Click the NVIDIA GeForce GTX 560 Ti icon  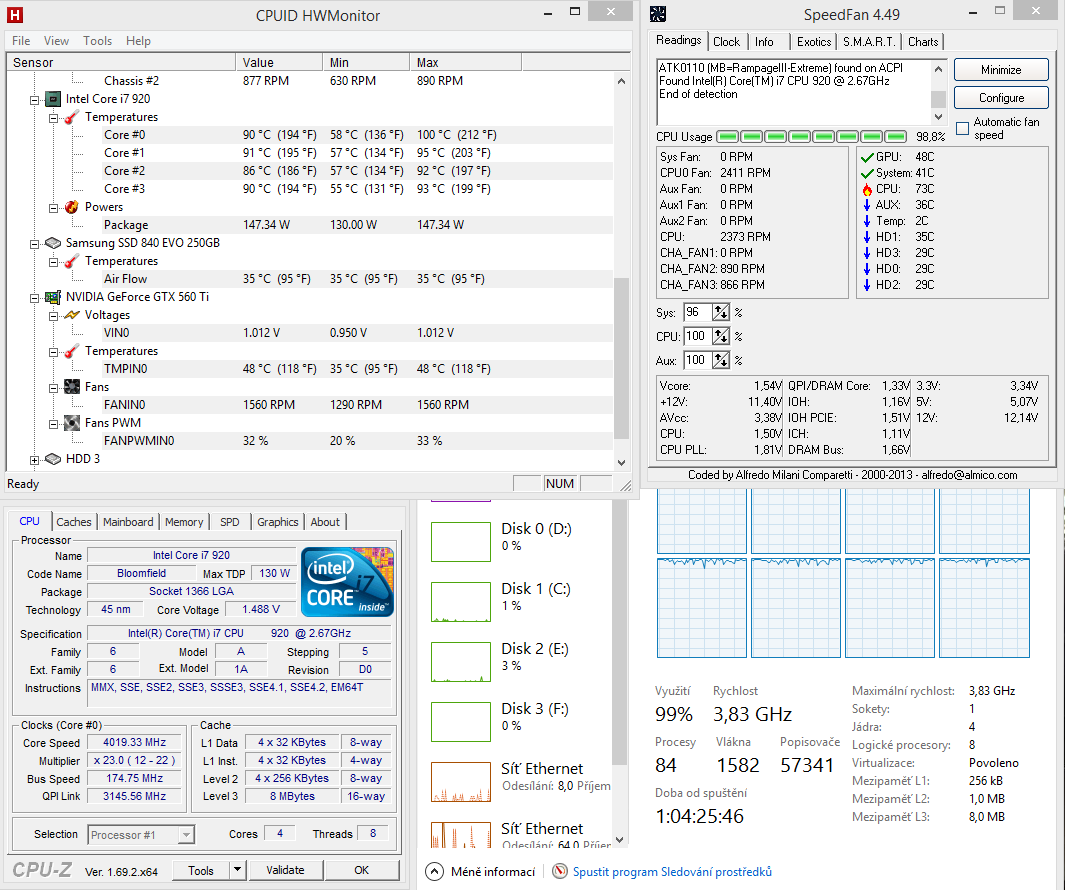click(53, 297)
